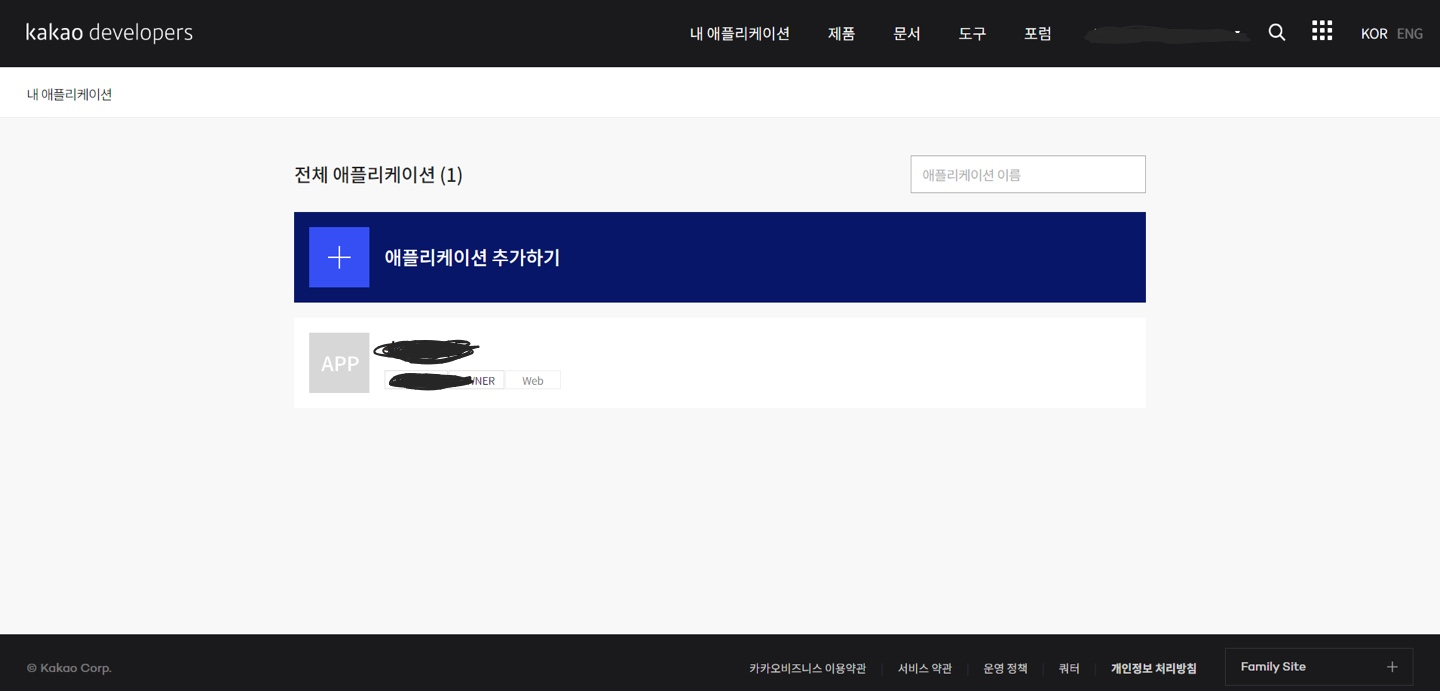Viewport: 1440px width, 691px height.
Task: Open 개인정보 처리방침 link
Action: [1154, 668]
